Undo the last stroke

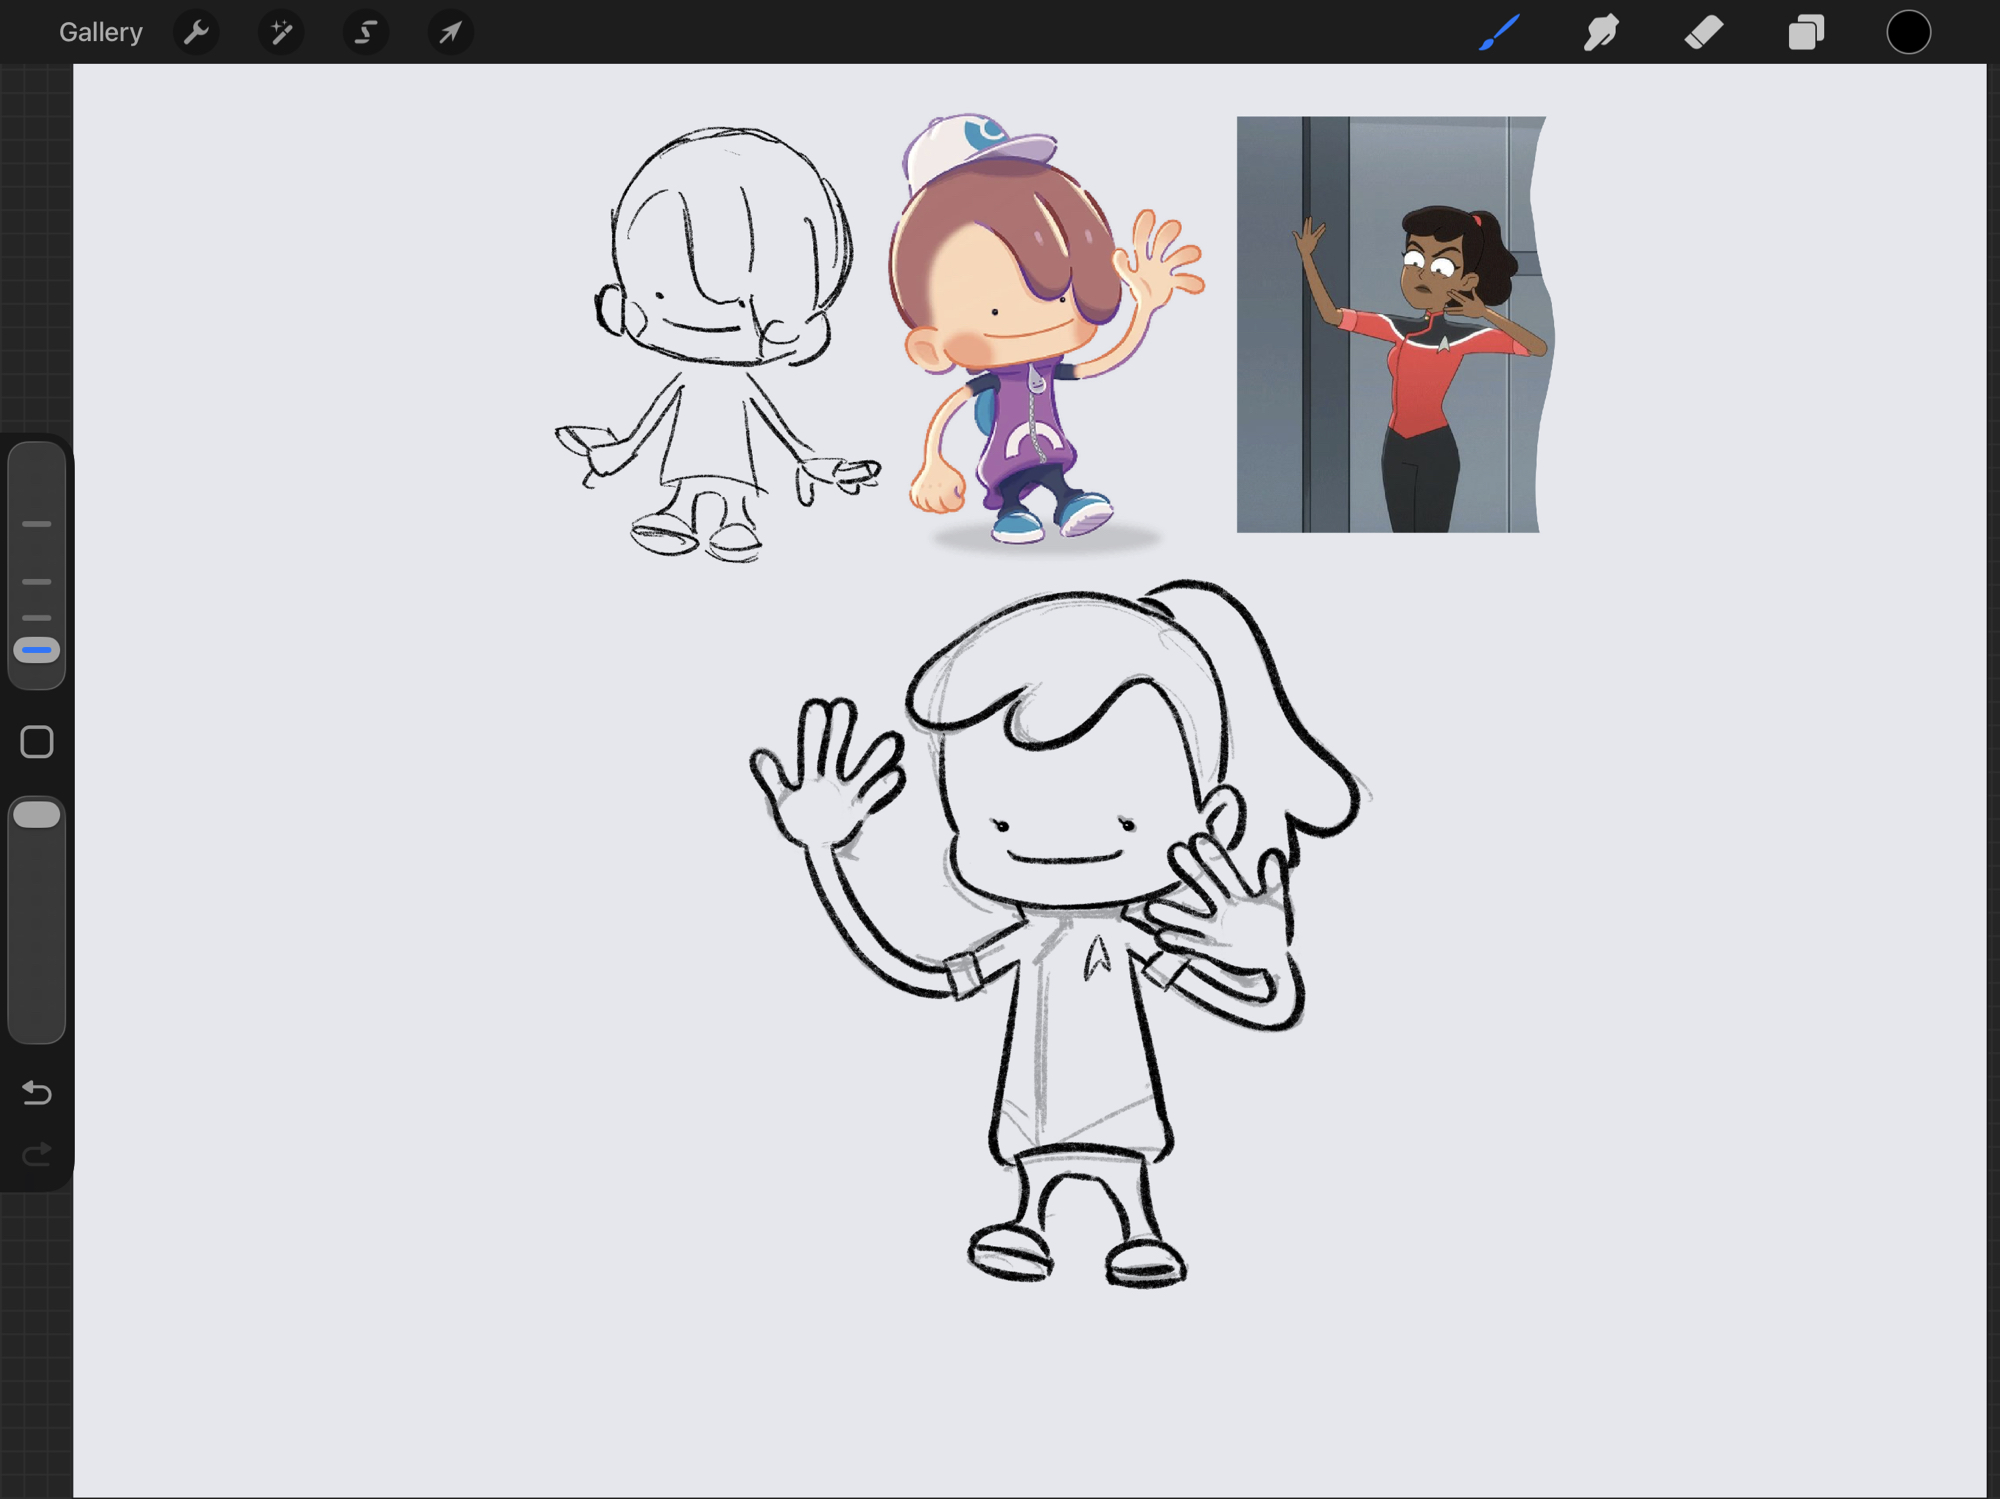(x=37, y=1092)
